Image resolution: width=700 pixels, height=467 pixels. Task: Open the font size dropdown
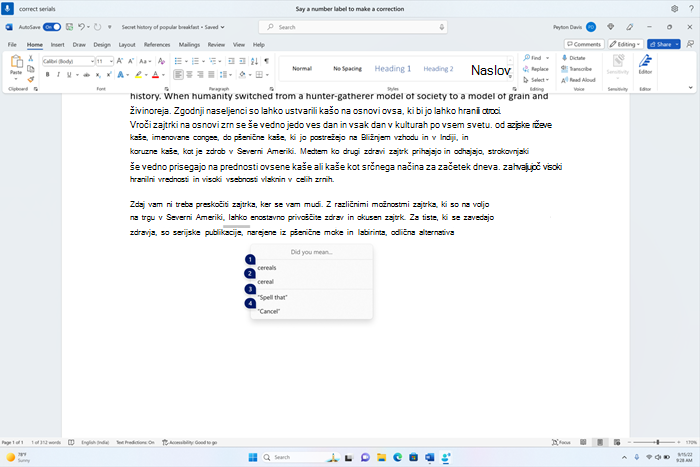(111, 61)
